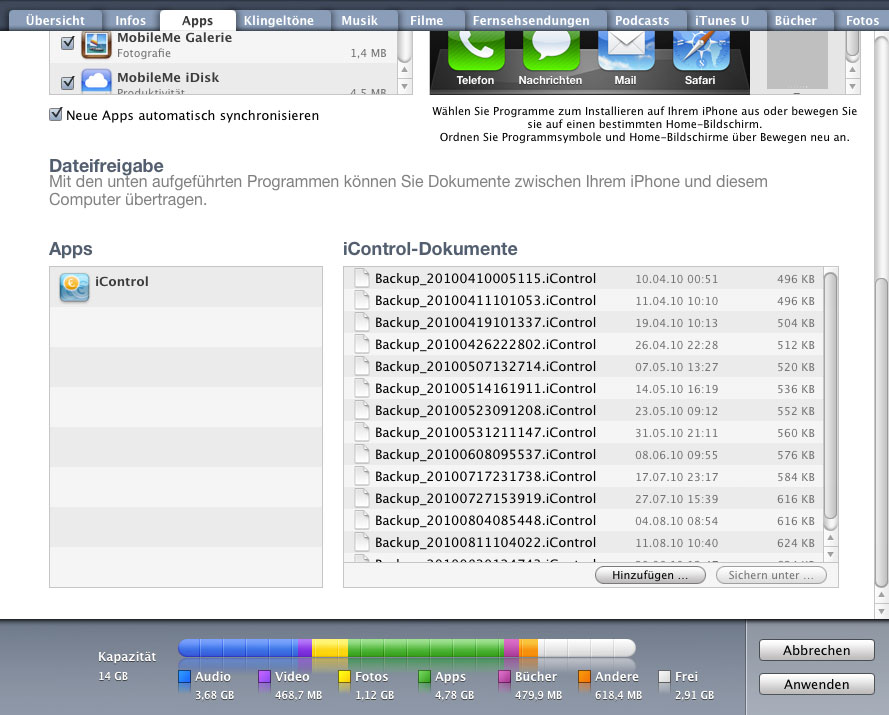
Task: Click the Telefon app icon
Action: coord(476,50)
